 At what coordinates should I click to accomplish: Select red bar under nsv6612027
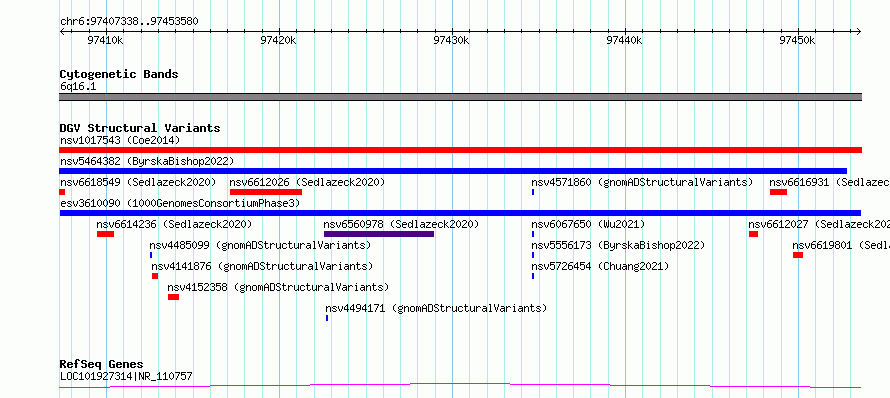pyautogui.click(x=753, y=234)
